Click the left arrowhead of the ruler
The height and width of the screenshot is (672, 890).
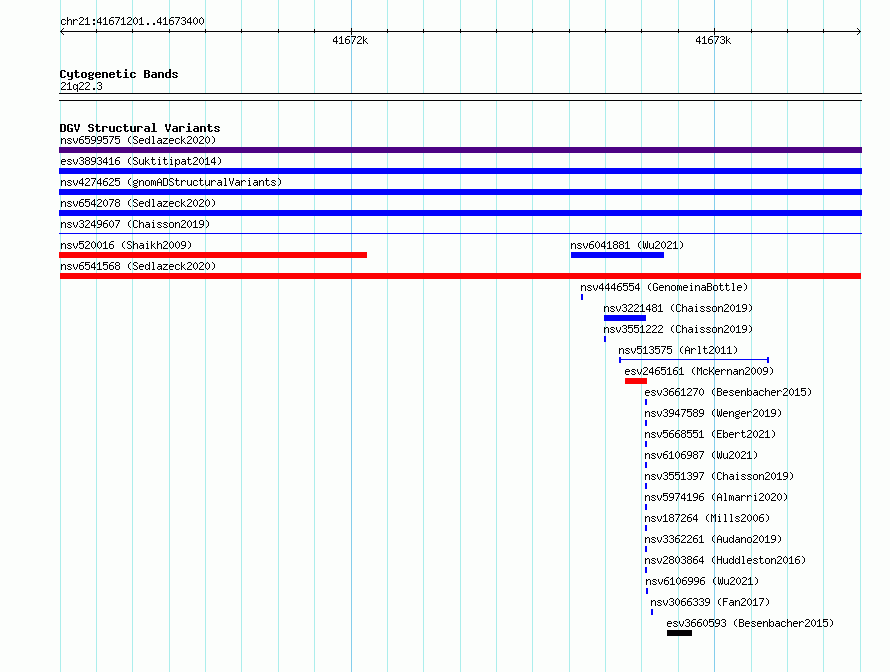coord(62,32)
